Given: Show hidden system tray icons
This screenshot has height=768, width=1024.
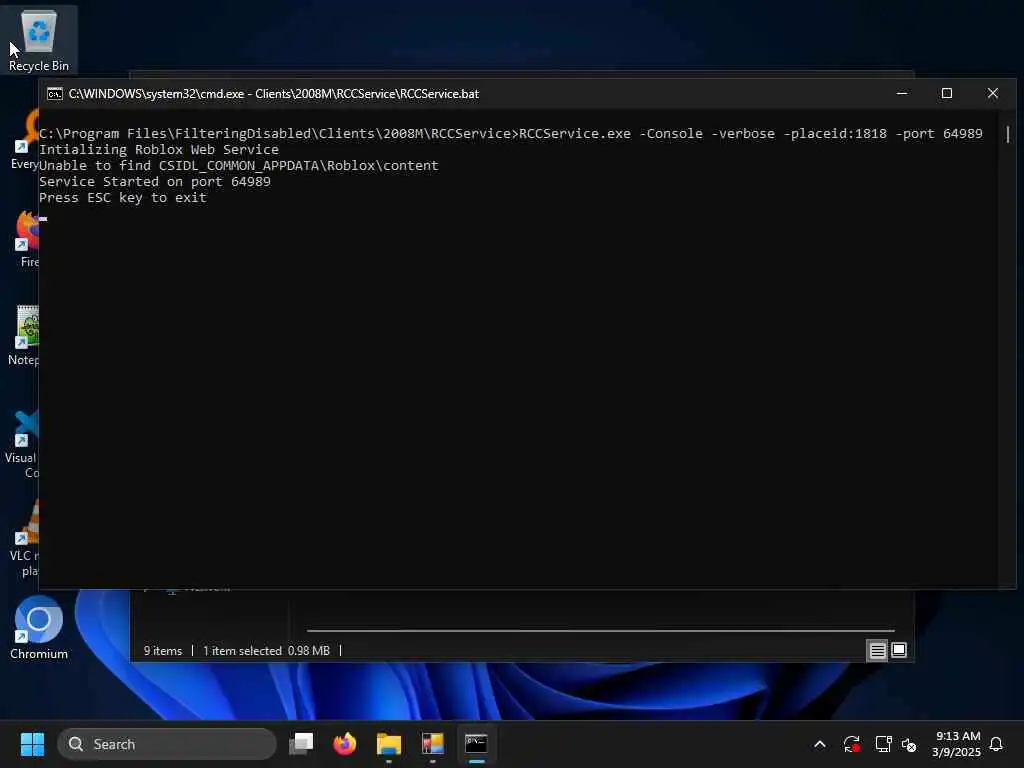Looking at the screenshot, I should click(x=820, y=744).
